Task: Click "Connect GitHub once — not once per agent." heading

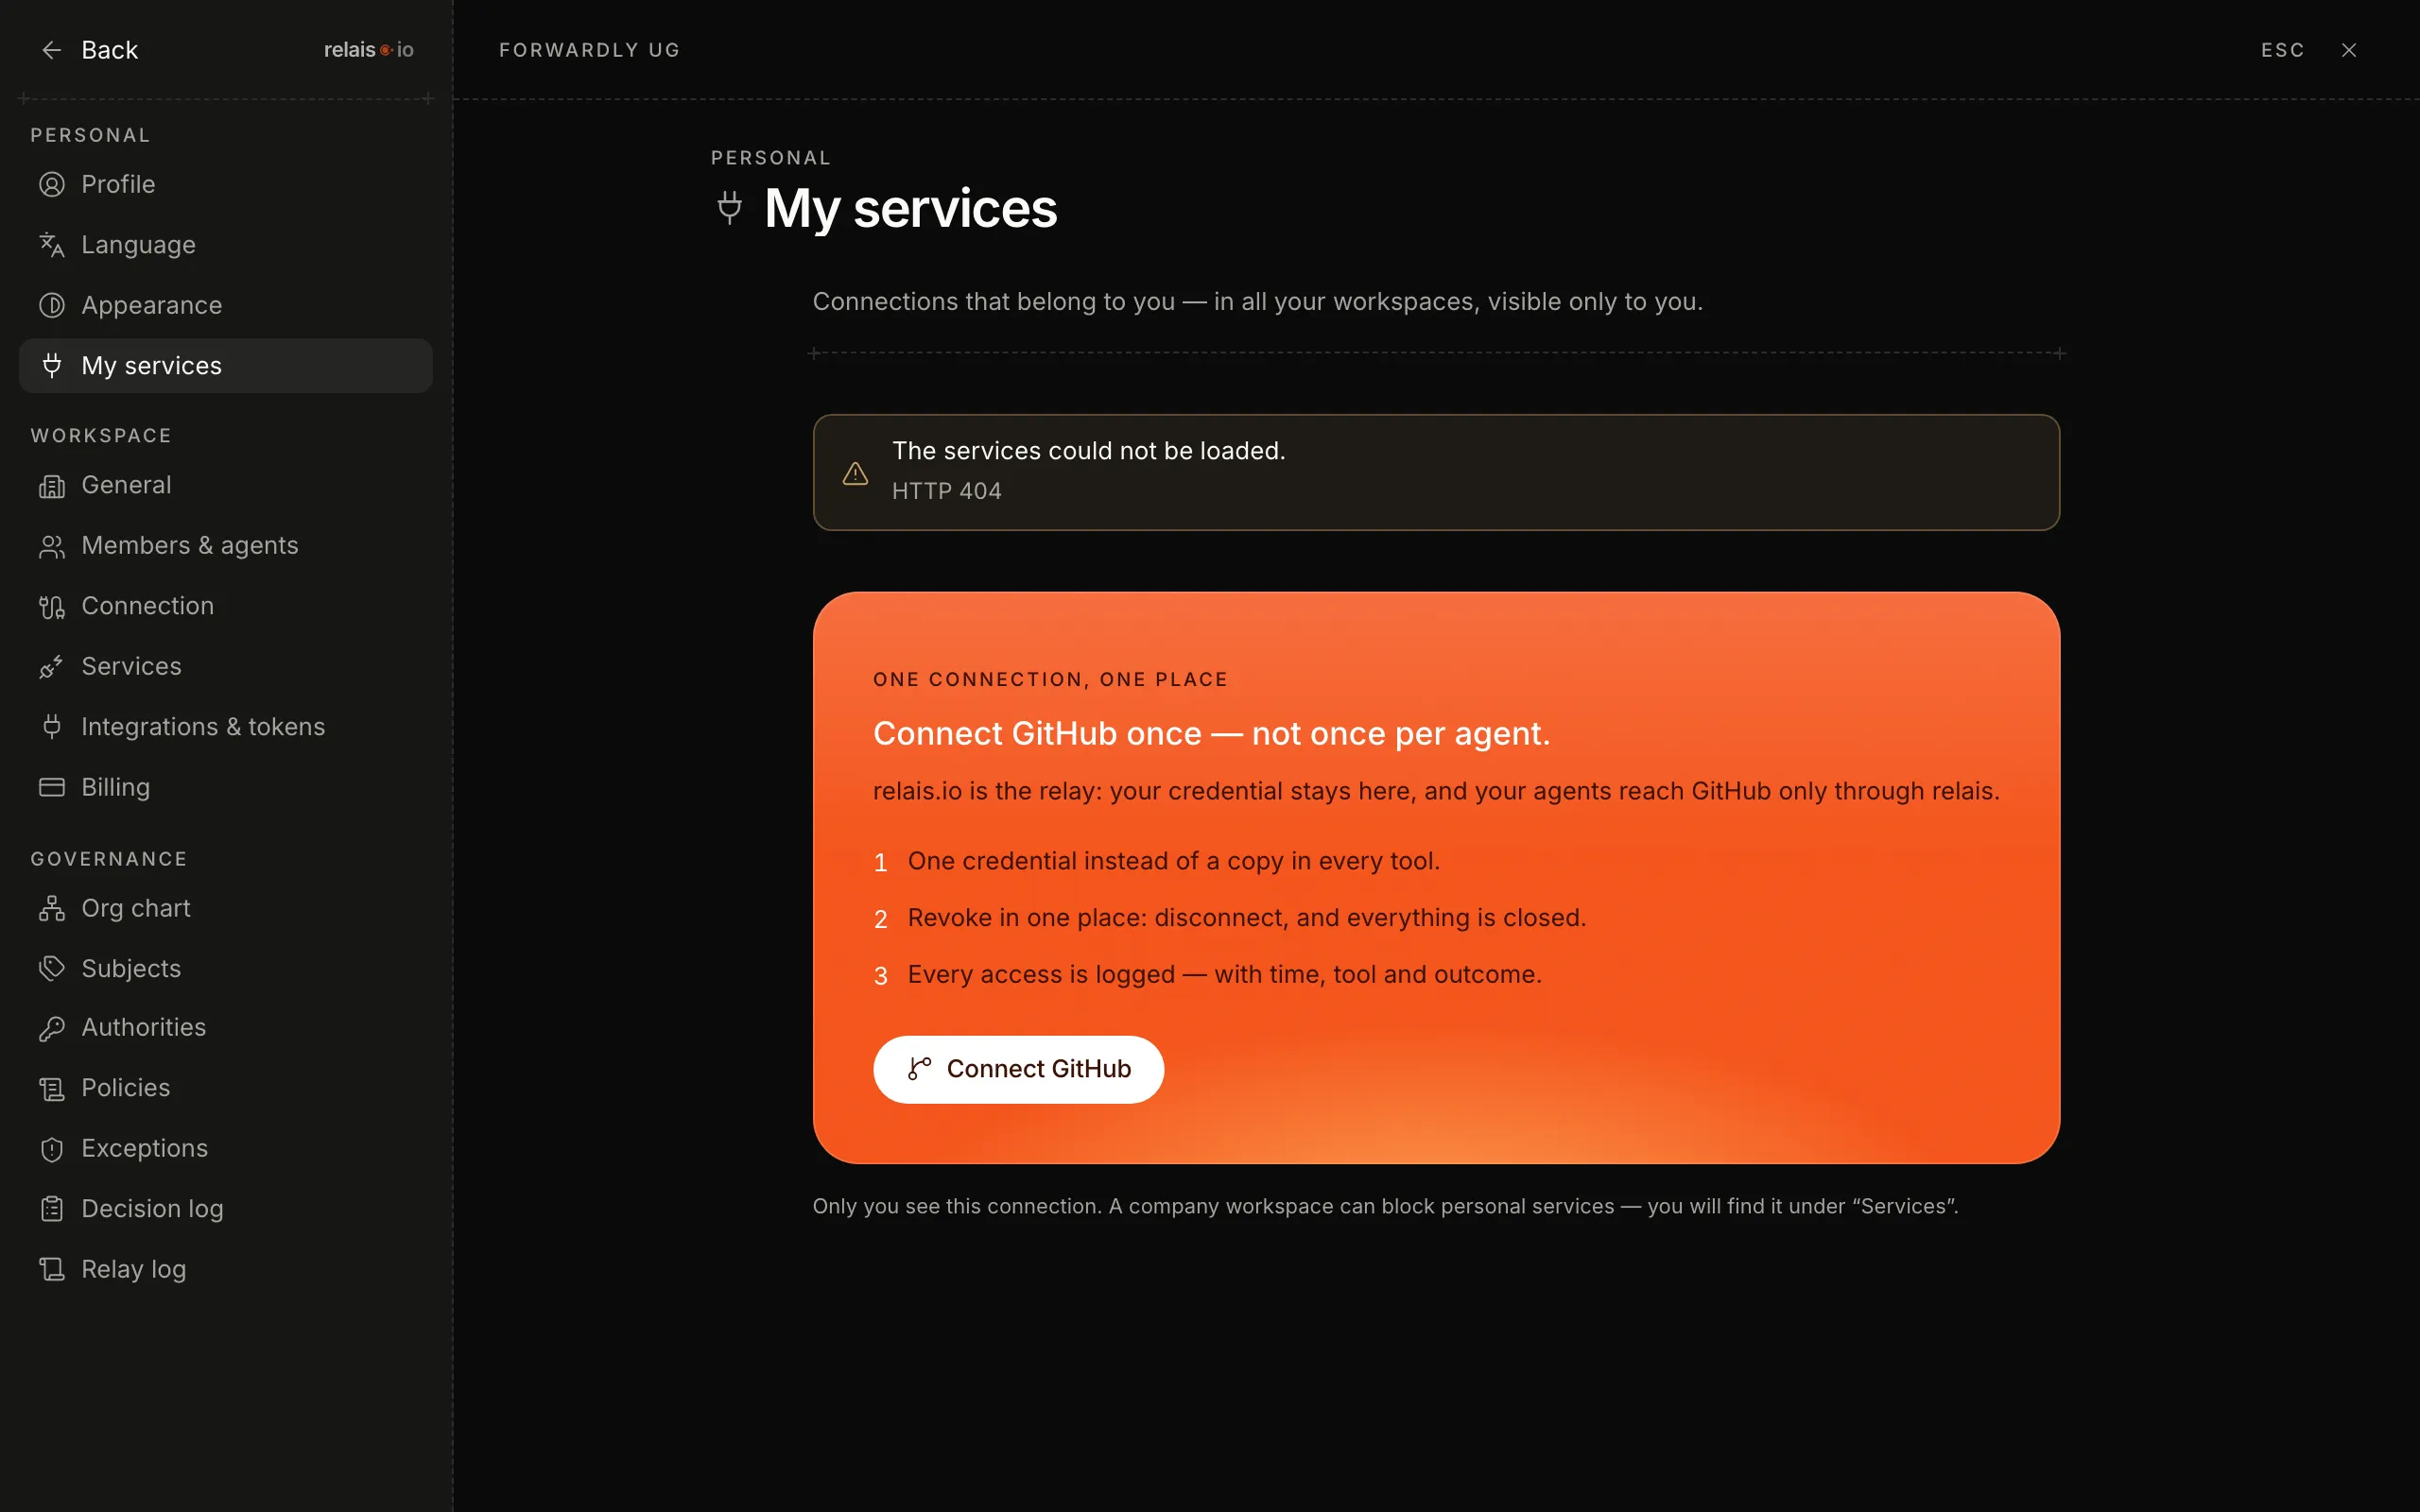Action: coord(1211,733)
